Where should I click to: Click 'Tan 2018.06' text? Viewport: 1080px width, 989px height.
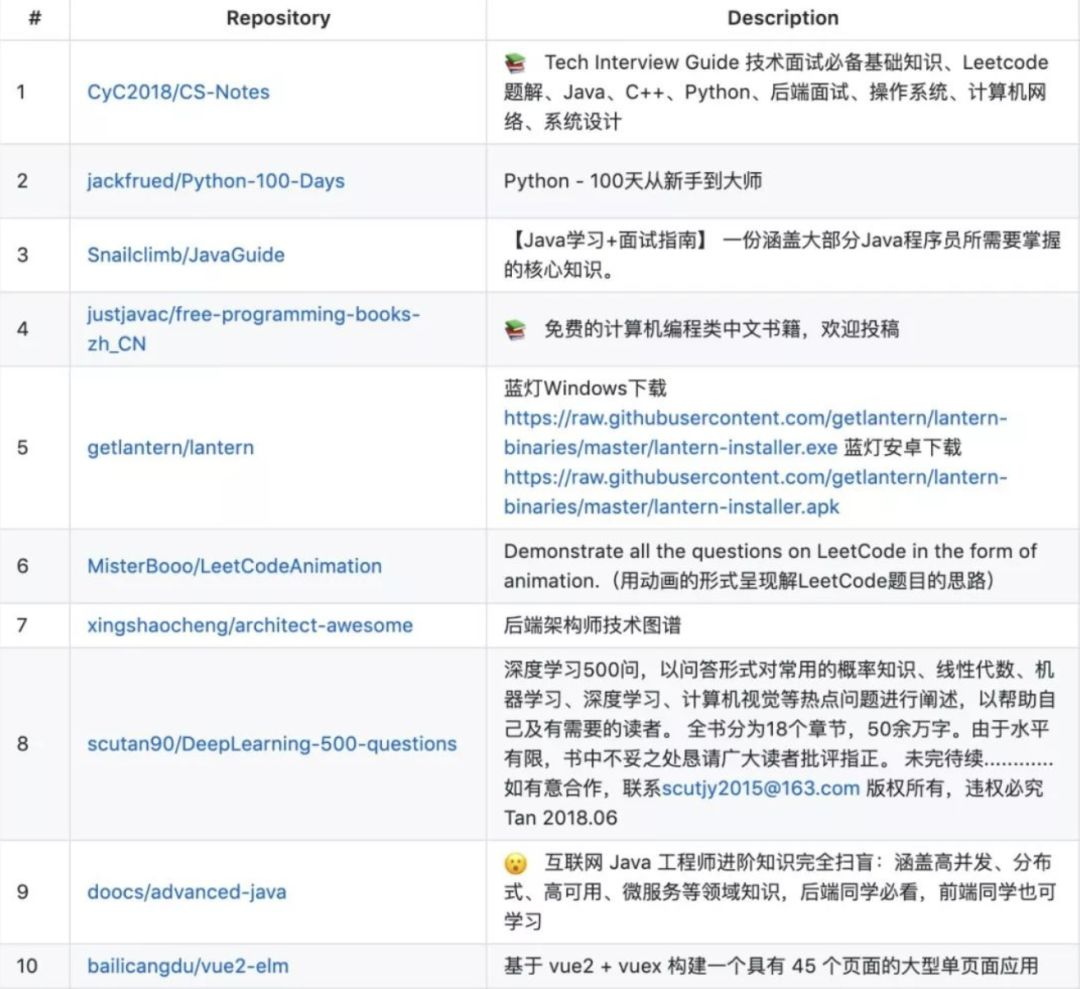click(561, 818)
